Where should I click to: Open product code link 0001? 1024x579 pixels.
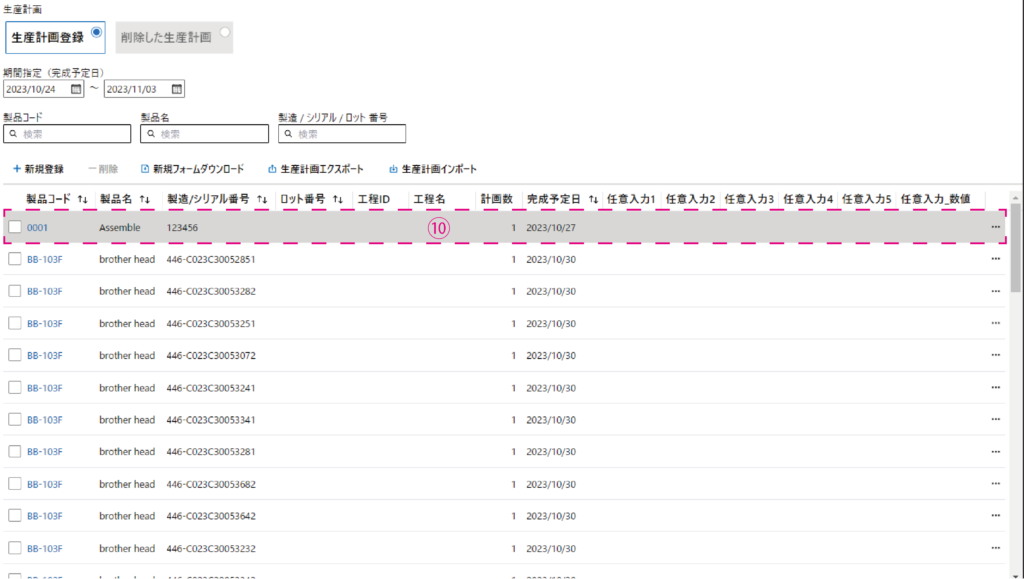37,227
